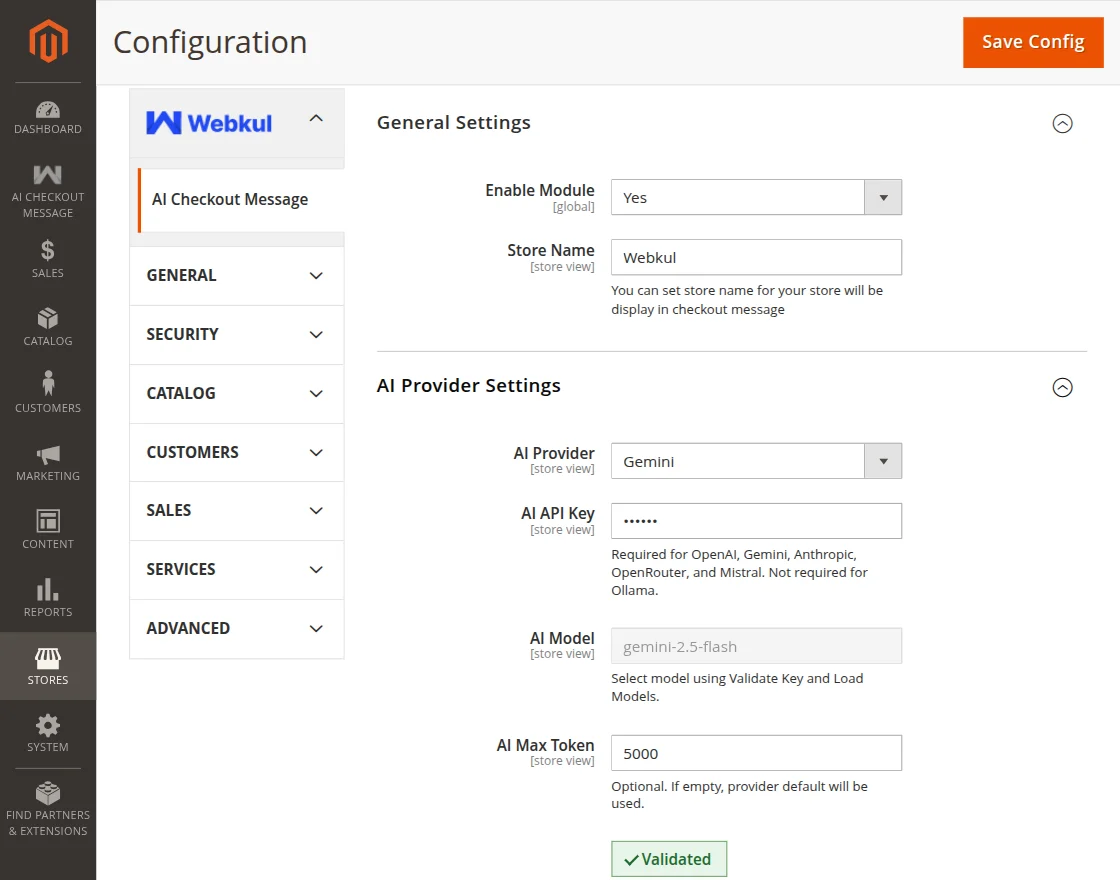Focus the AI Max Token field
This screenshot has width=1120, height=880.
coord(756,753)
